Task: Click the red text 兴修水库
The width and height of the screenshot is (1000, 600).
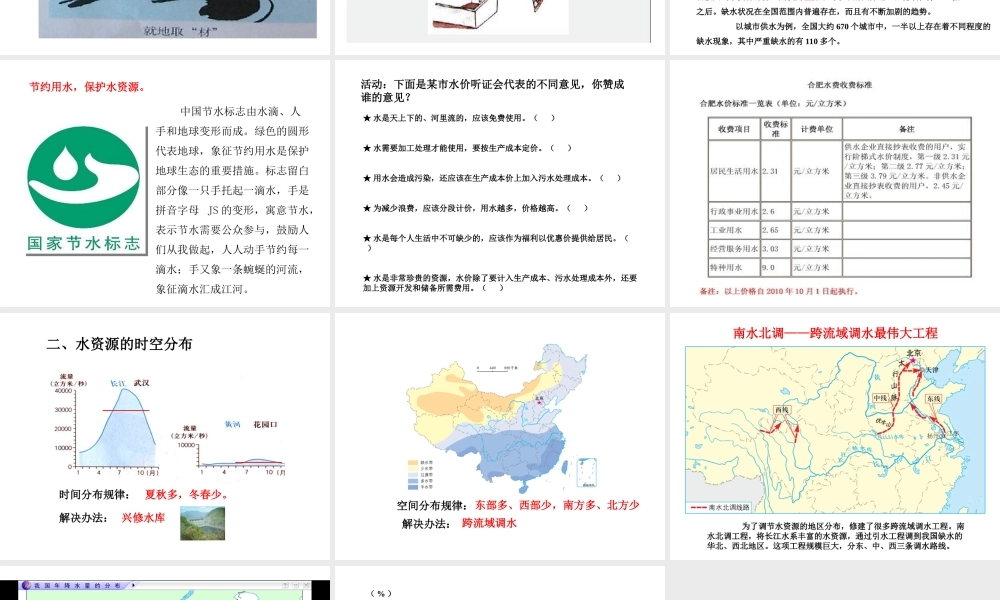Action: 143,518
